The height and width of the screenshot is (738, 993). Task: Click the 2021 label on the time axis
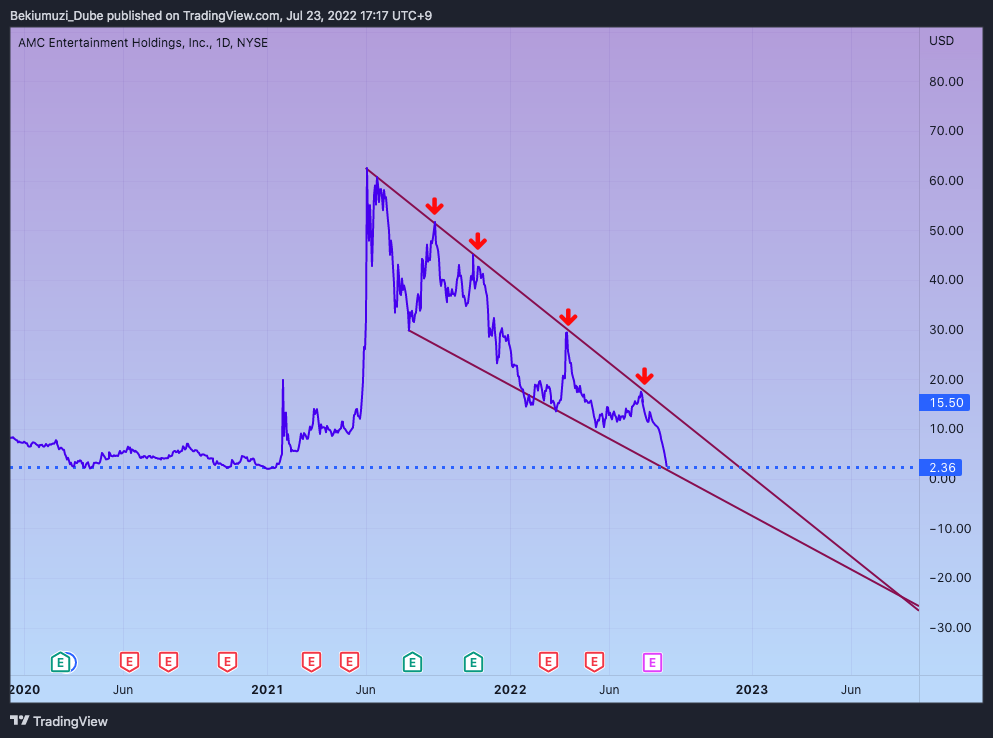tap(267, 690)
